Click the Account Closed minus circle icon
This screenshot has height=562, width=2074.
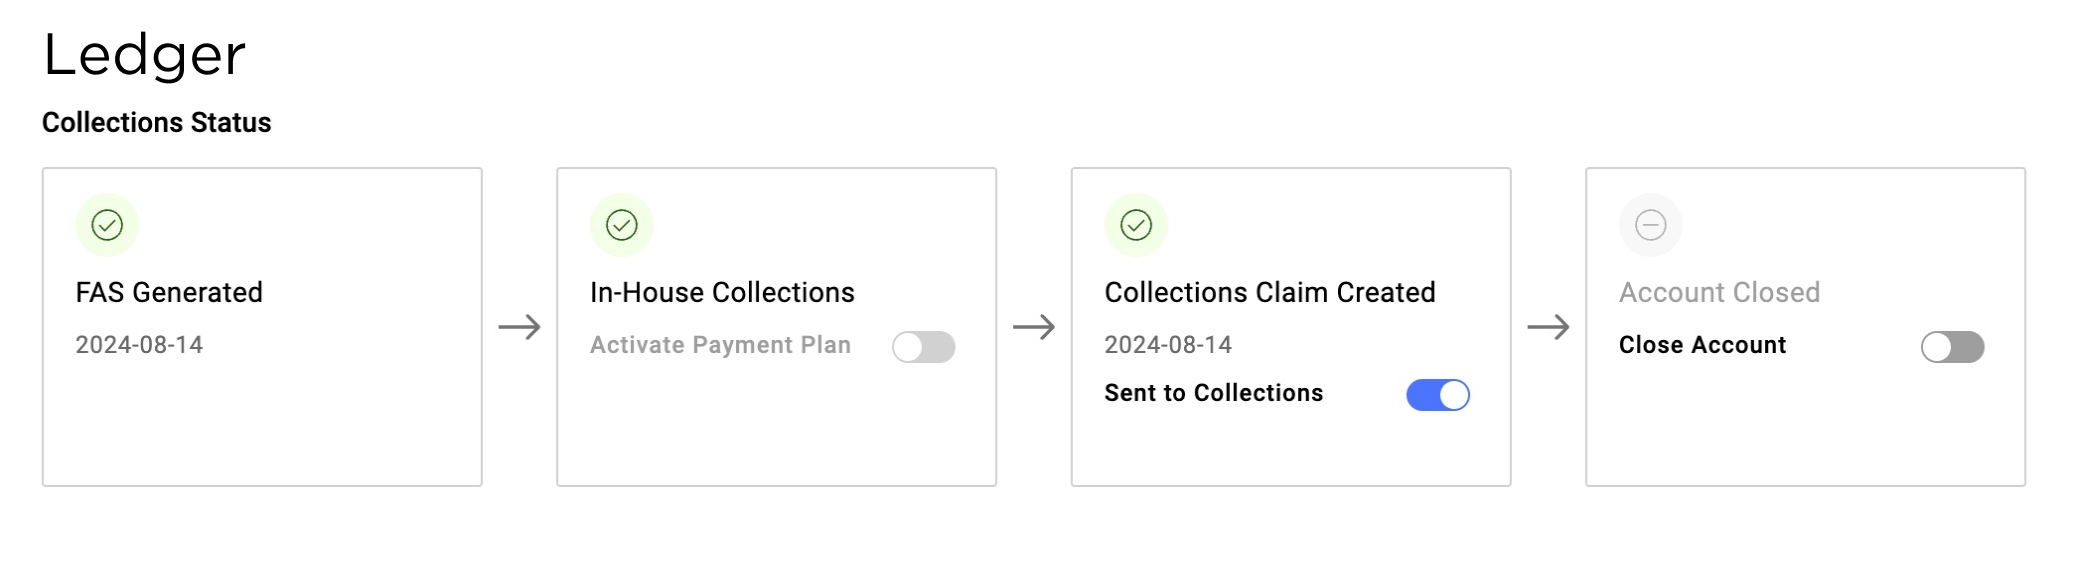pyautogui.click(x=1651, y=225)
